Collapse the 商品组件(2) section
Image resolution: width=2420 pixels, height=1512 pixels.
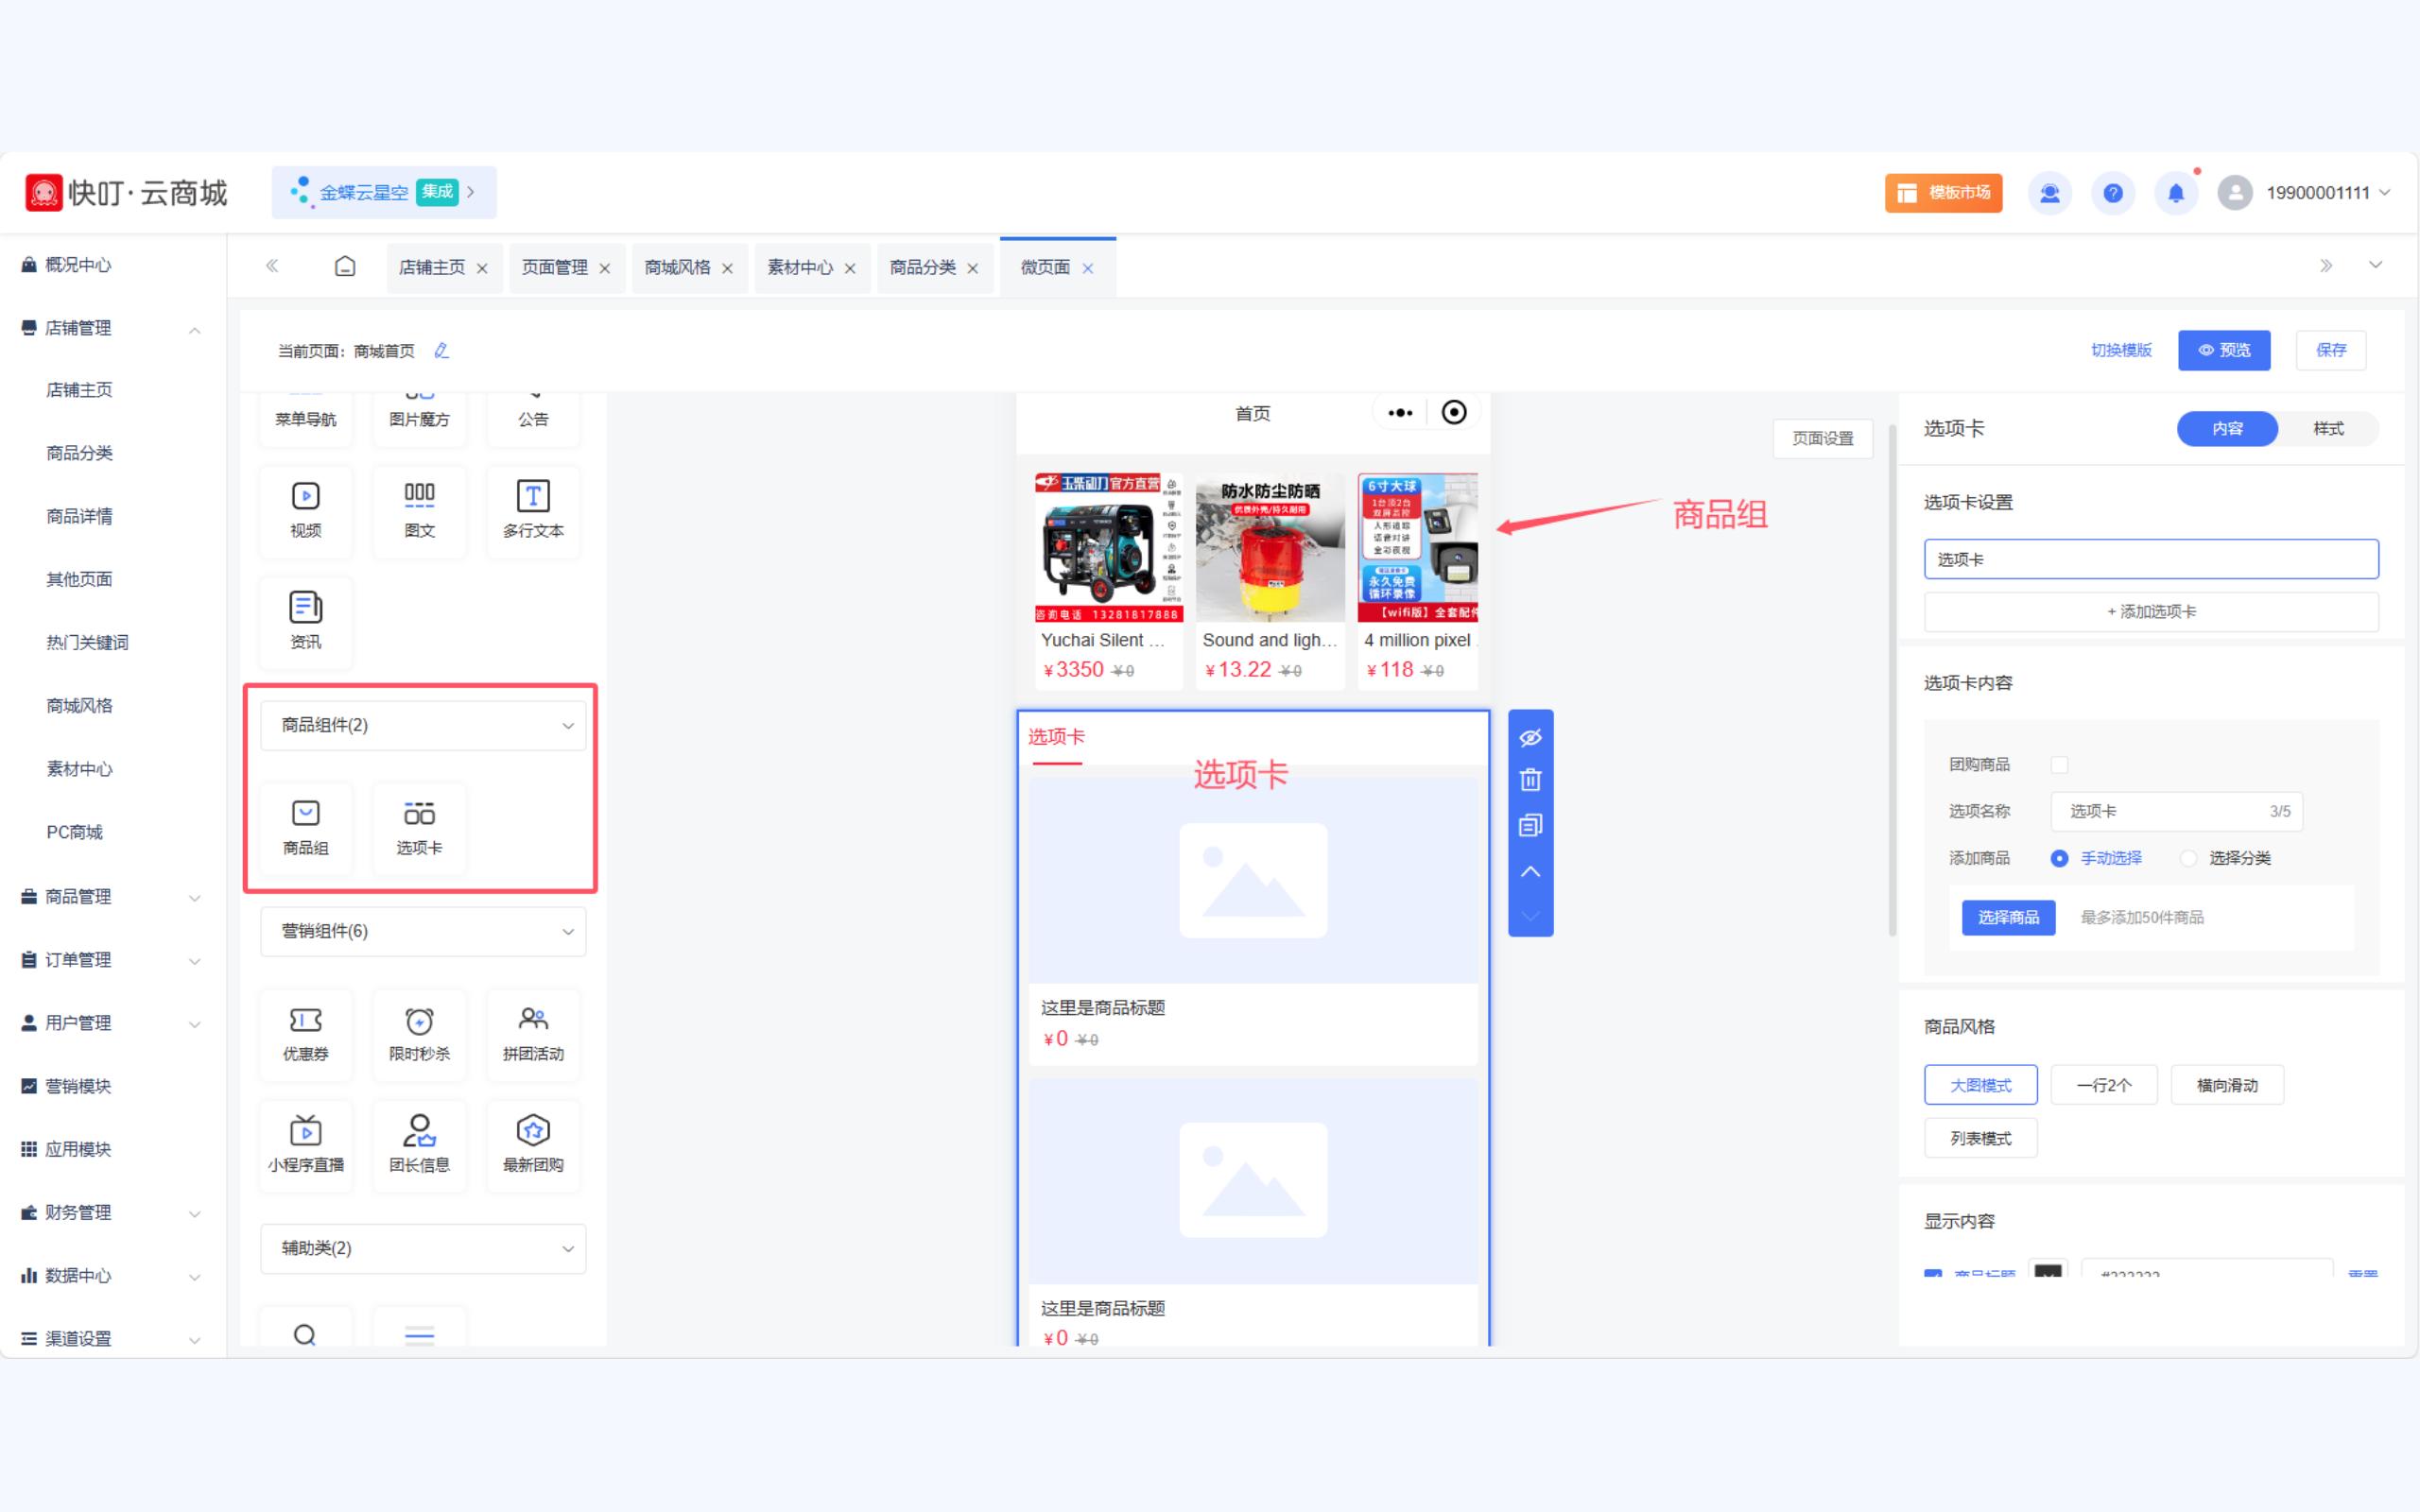(423, 725)
